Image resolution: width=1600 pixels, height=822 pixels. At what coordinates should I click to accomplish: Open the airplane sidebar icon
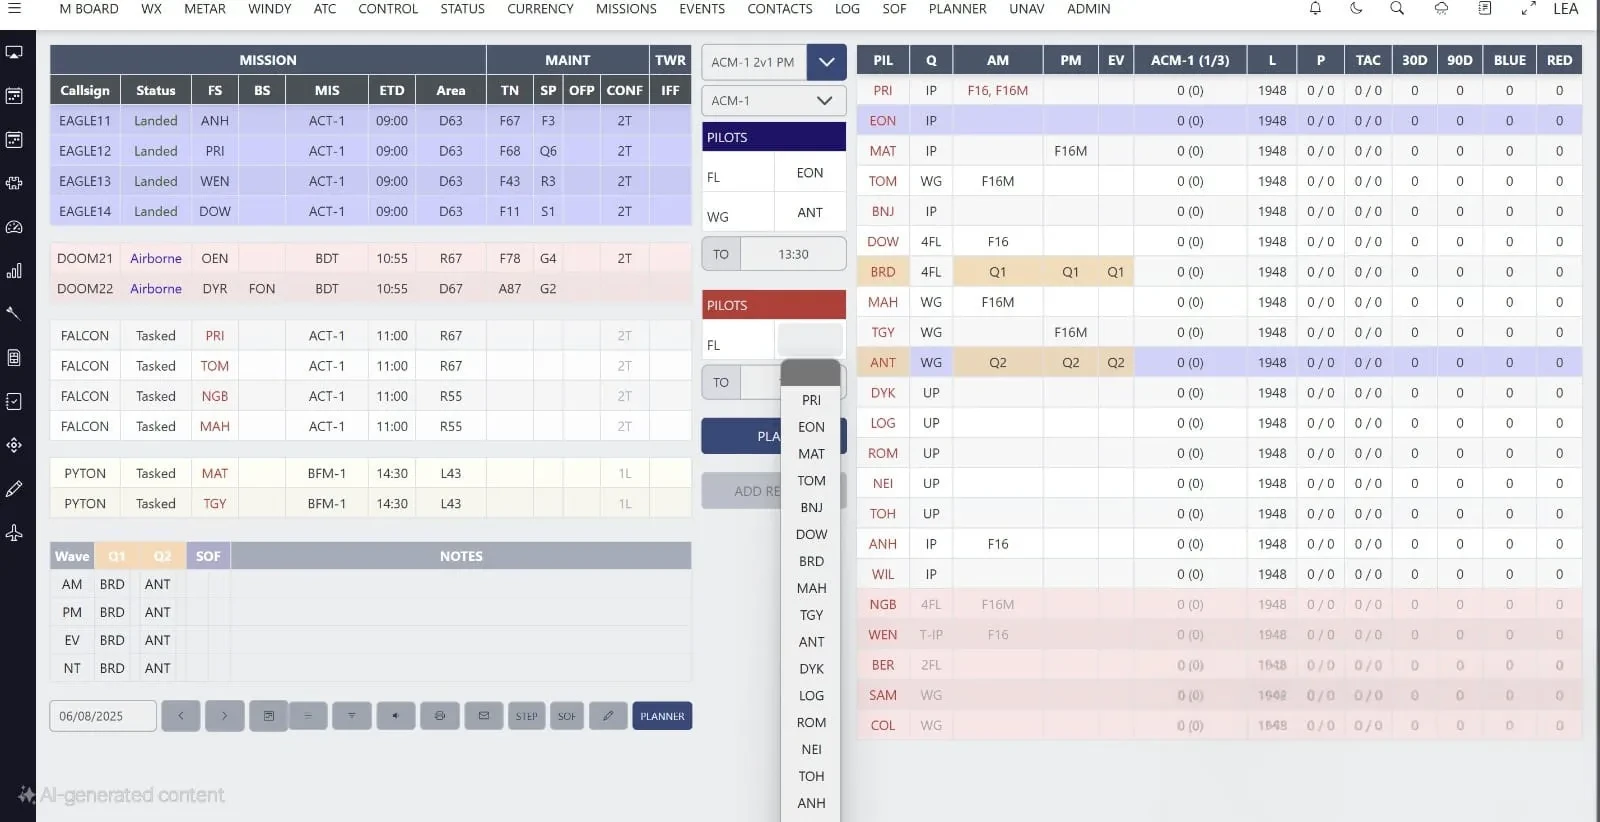[14, 533]
